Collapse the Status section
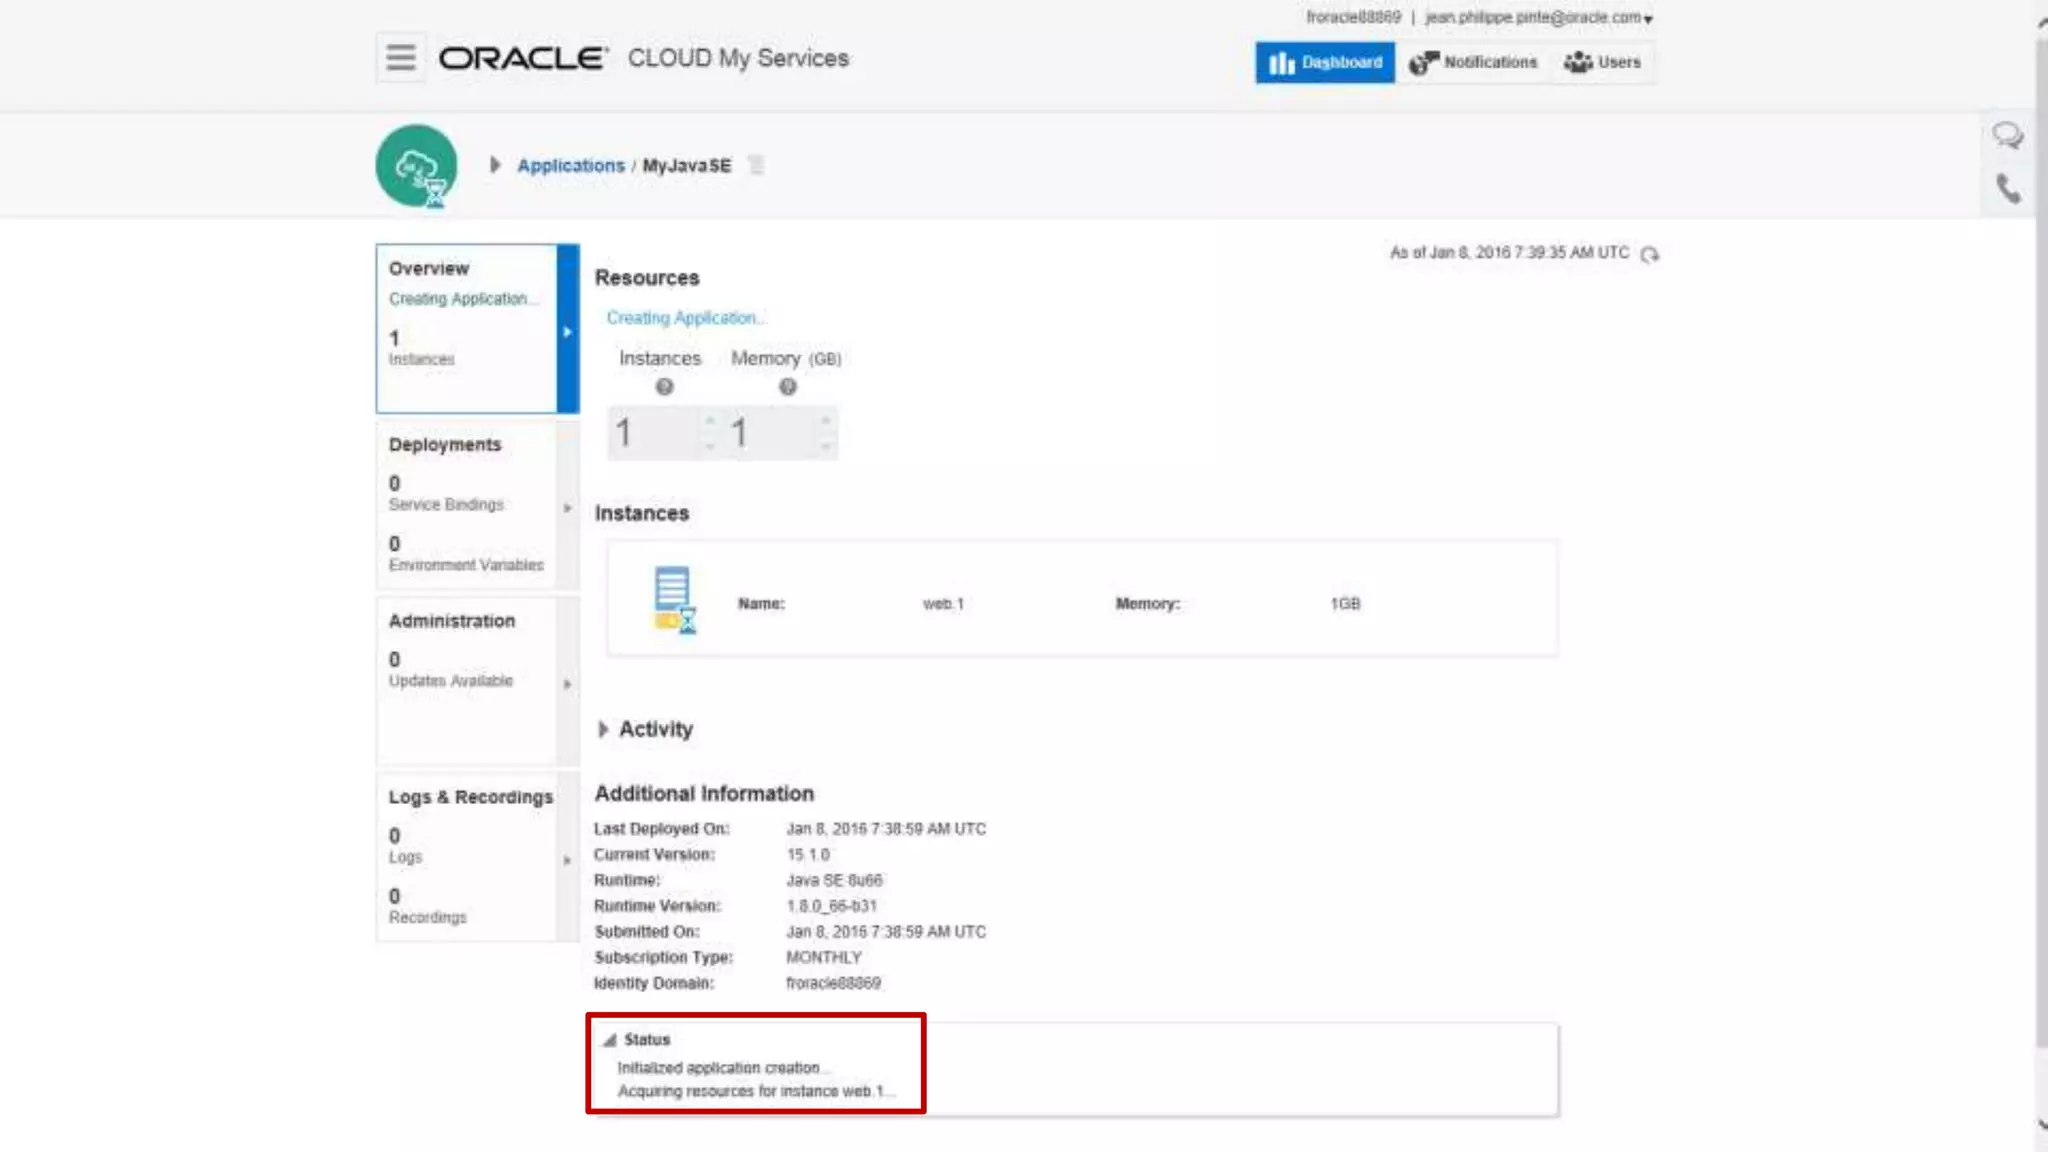The image size is (2048, 1152). [x=609, y=1040]
